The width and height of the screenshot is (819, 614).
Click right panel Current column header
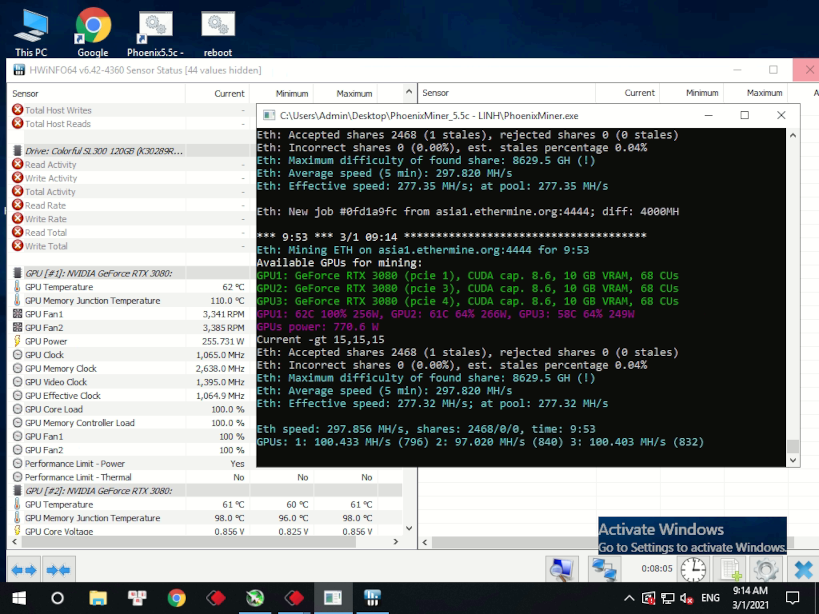tap(627, 93)
